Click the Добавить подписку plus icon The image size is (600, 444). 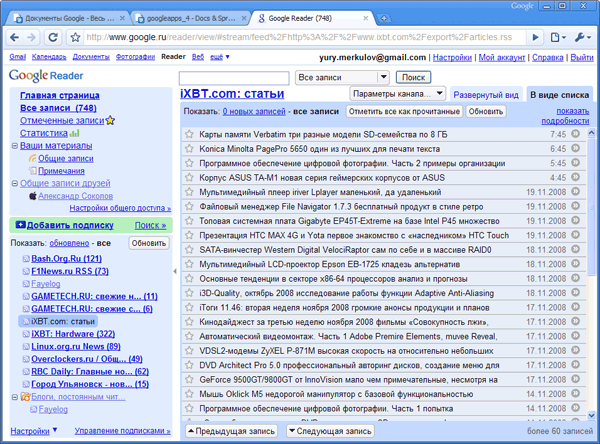20,225
